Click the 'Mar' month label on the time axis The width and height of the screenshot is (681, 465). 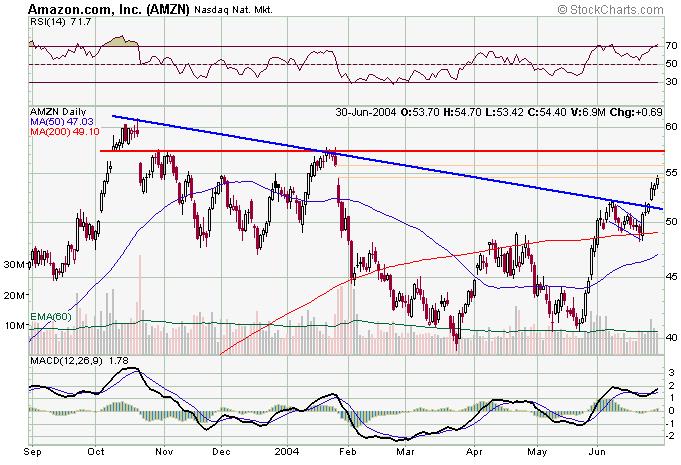click(405, 452)
